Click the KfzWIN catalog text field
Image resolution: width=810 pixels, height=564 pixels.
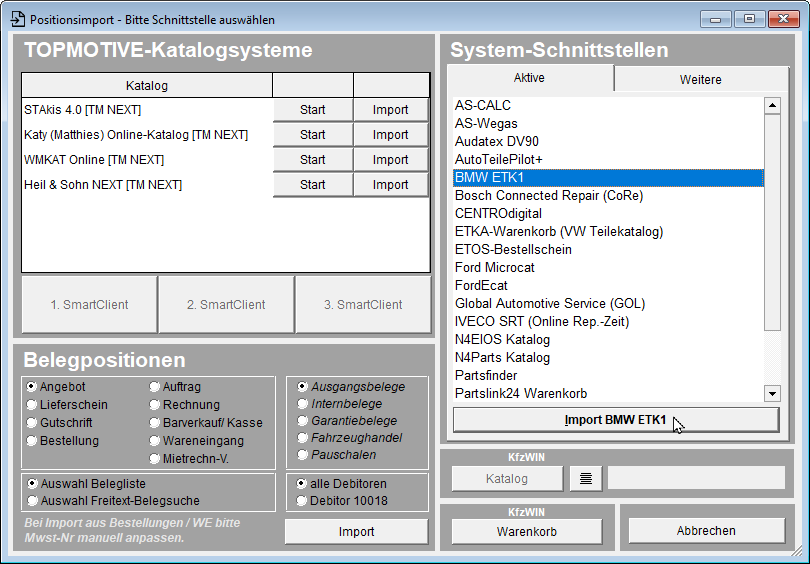696,478
